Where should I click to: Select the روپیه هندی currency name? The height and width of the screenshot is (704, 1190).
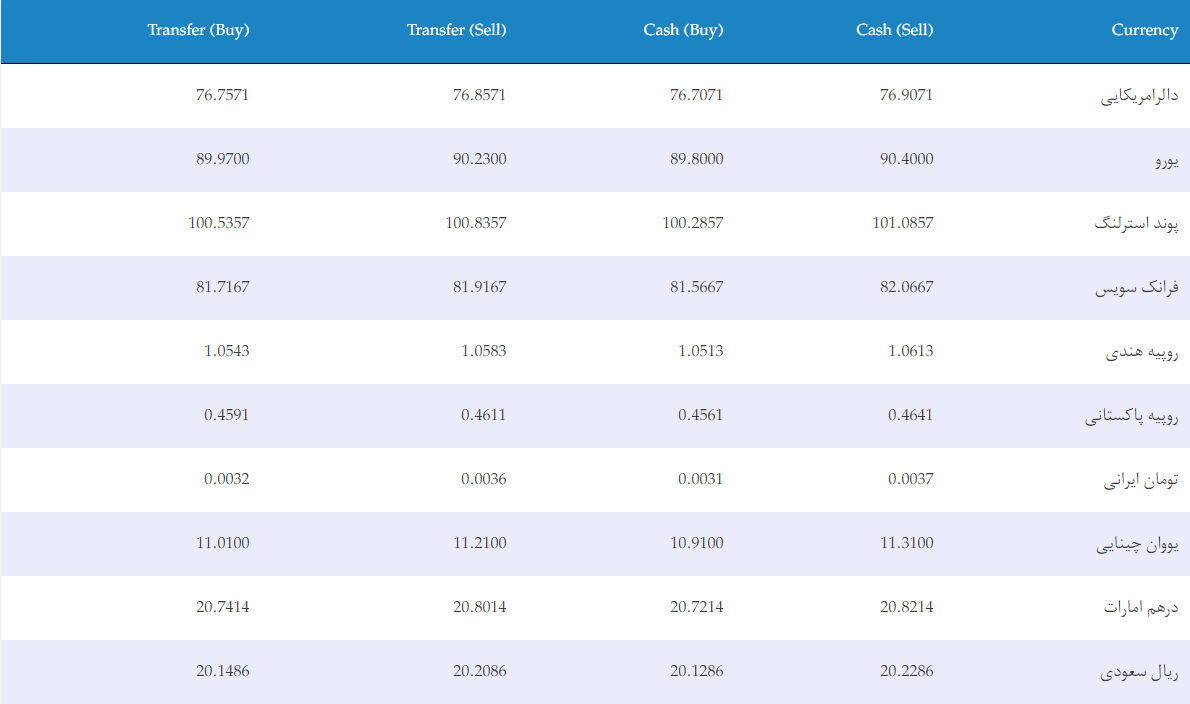point(1141,352)
